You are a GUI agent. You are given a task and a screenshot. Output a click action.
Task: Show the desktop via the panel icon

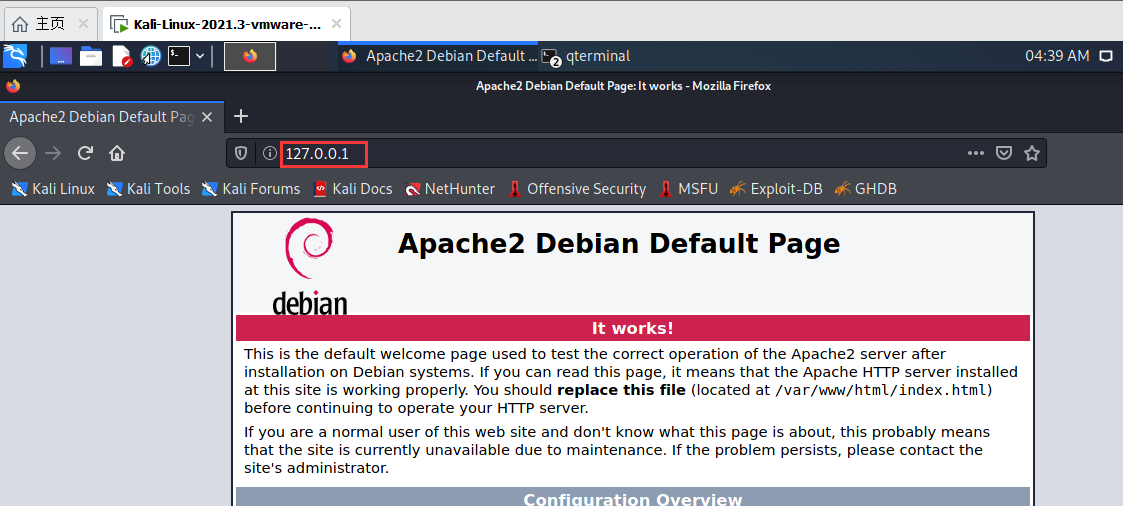point(60,56)
